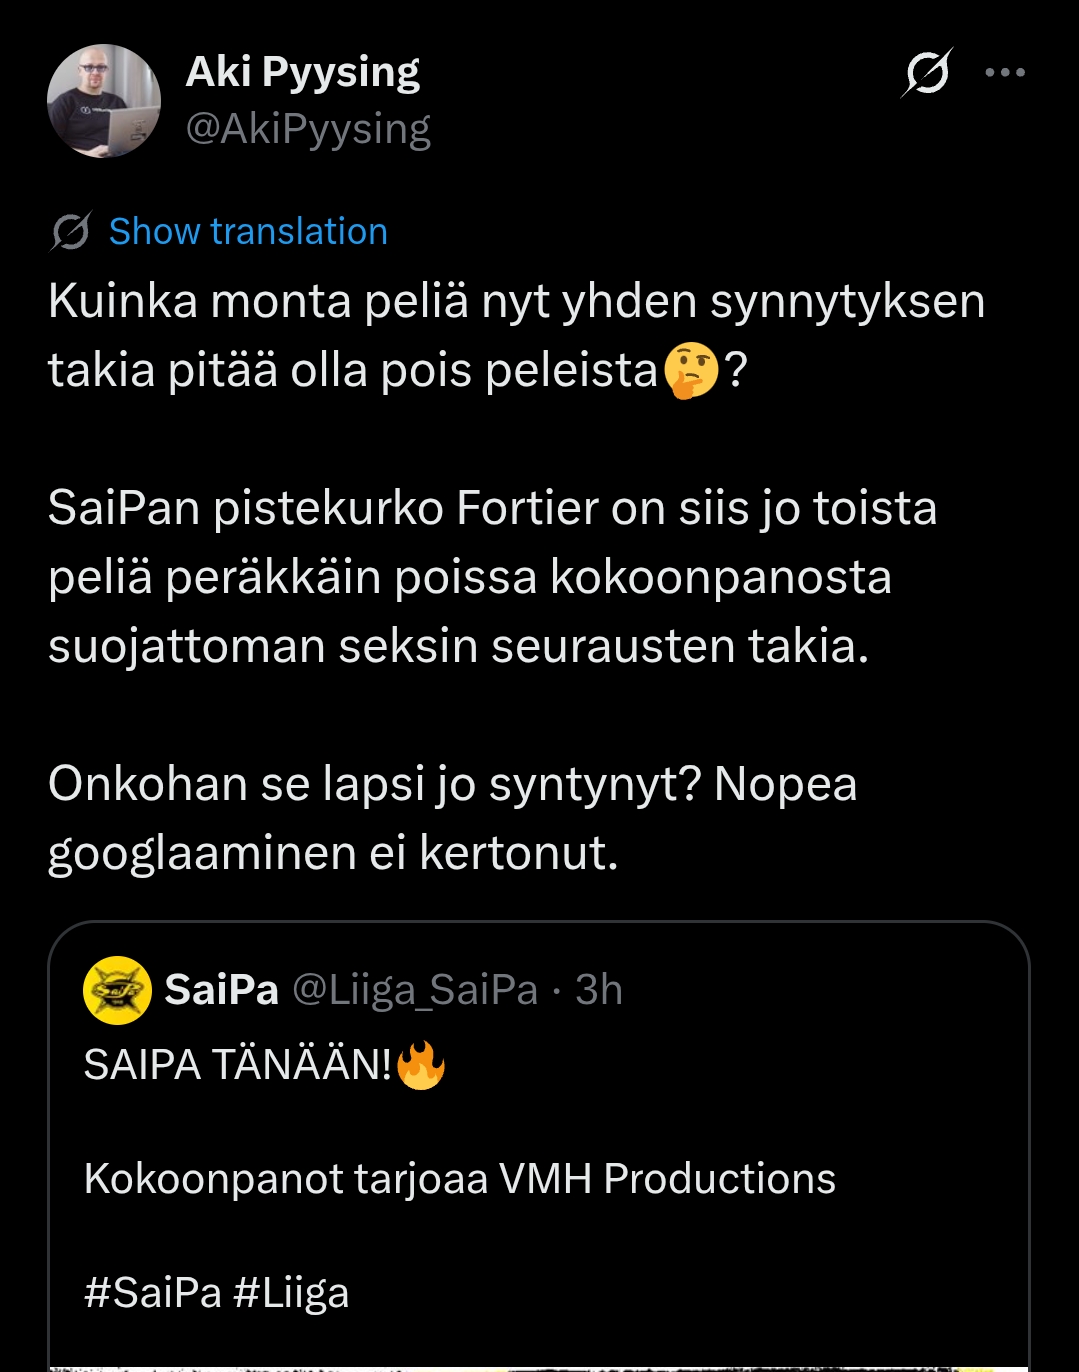Click the Grok icon beside Show translation

click(x=71, y=232)
